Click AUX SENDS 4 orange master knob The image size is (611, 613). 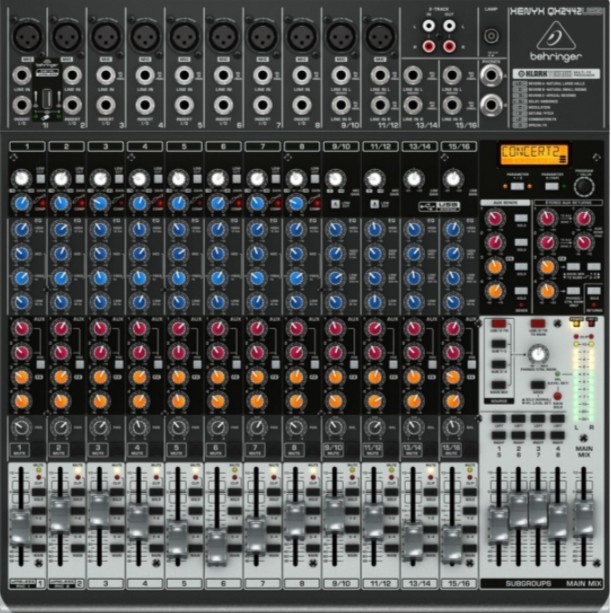495,290
